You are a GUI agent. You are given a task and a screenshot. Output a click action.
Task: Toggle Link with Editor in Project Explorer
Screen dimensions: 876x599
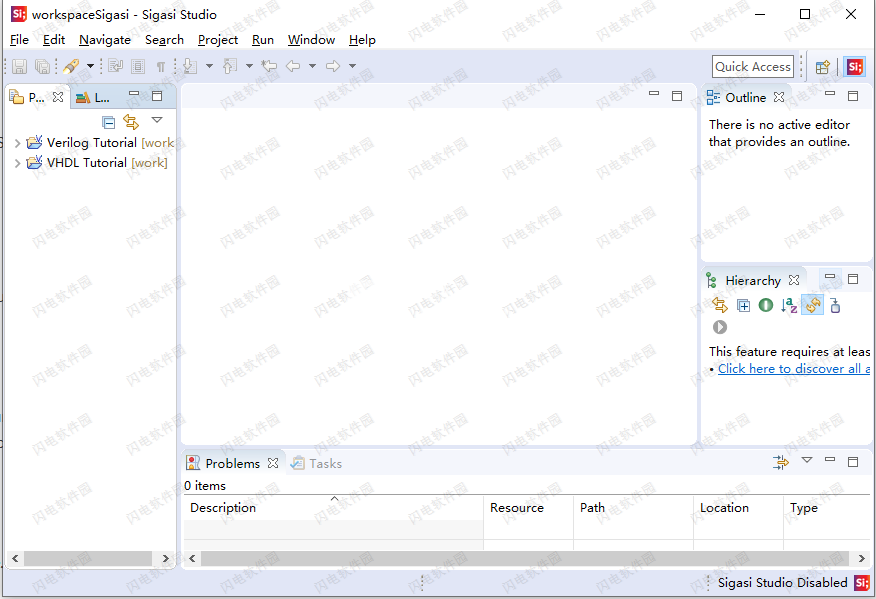coord(131,121)
